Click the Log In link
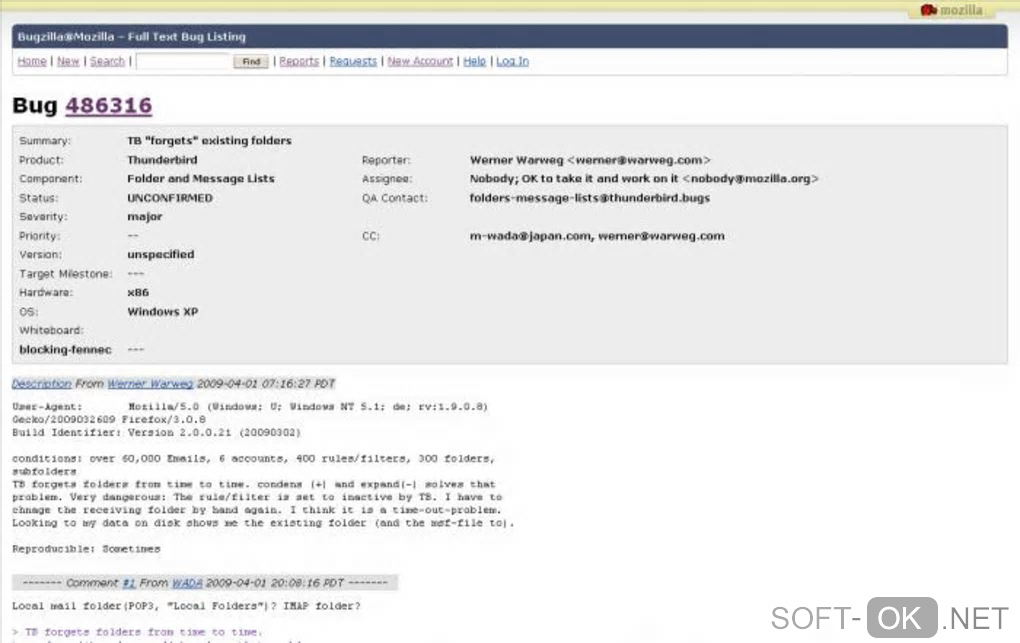Screen dimensions: 1020x643 pos(513,61)
